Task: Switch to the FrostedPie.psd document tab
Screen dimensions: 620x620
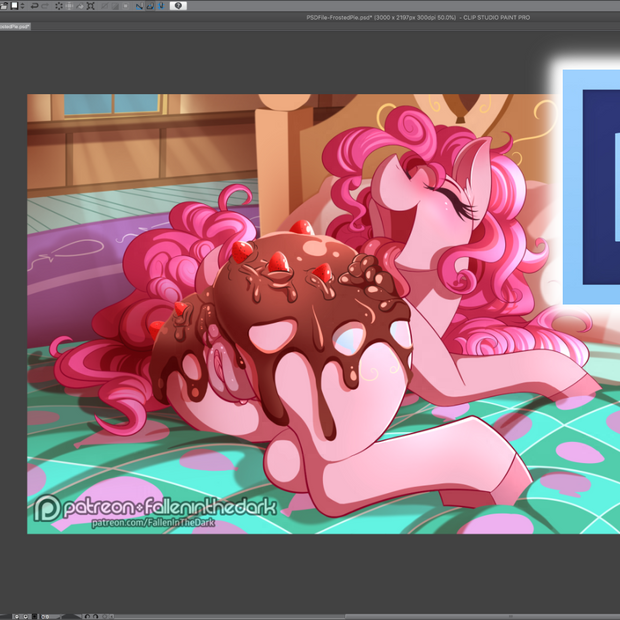Action: 14,27
